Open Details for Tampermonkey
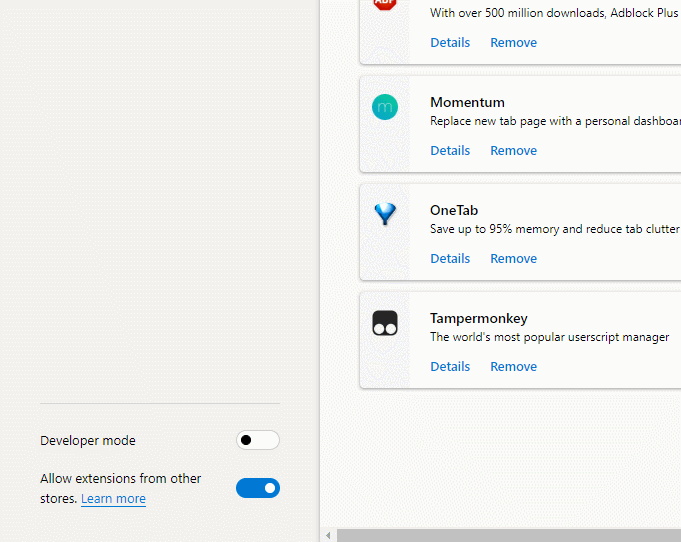This screenshot has height=542, width=681. 450,367
